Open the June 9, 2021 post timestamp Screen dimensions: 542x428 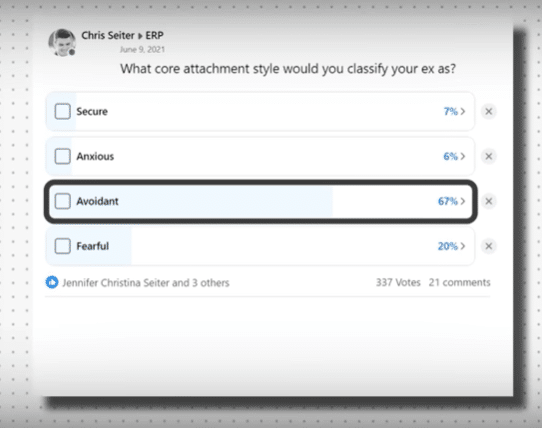tap(142, 49)
